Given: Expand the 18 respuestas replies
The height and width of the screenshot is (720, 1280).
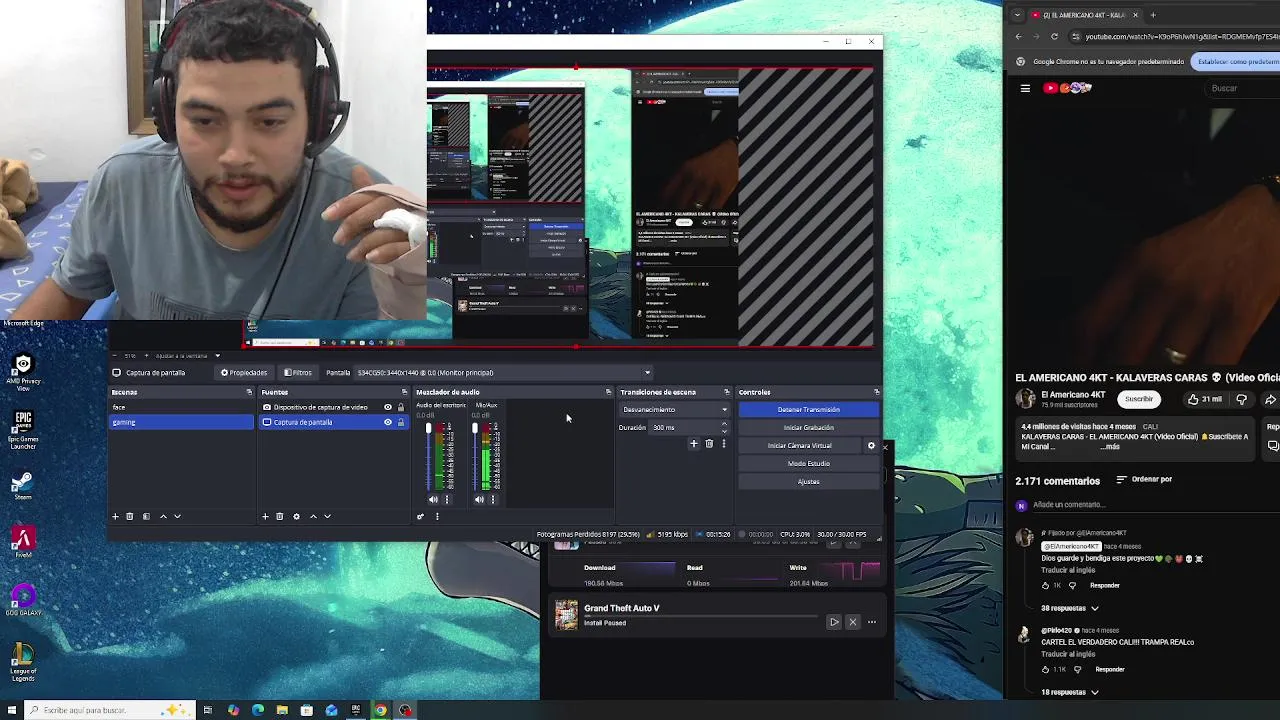Looking at the screenshot, I should 1070,692.
